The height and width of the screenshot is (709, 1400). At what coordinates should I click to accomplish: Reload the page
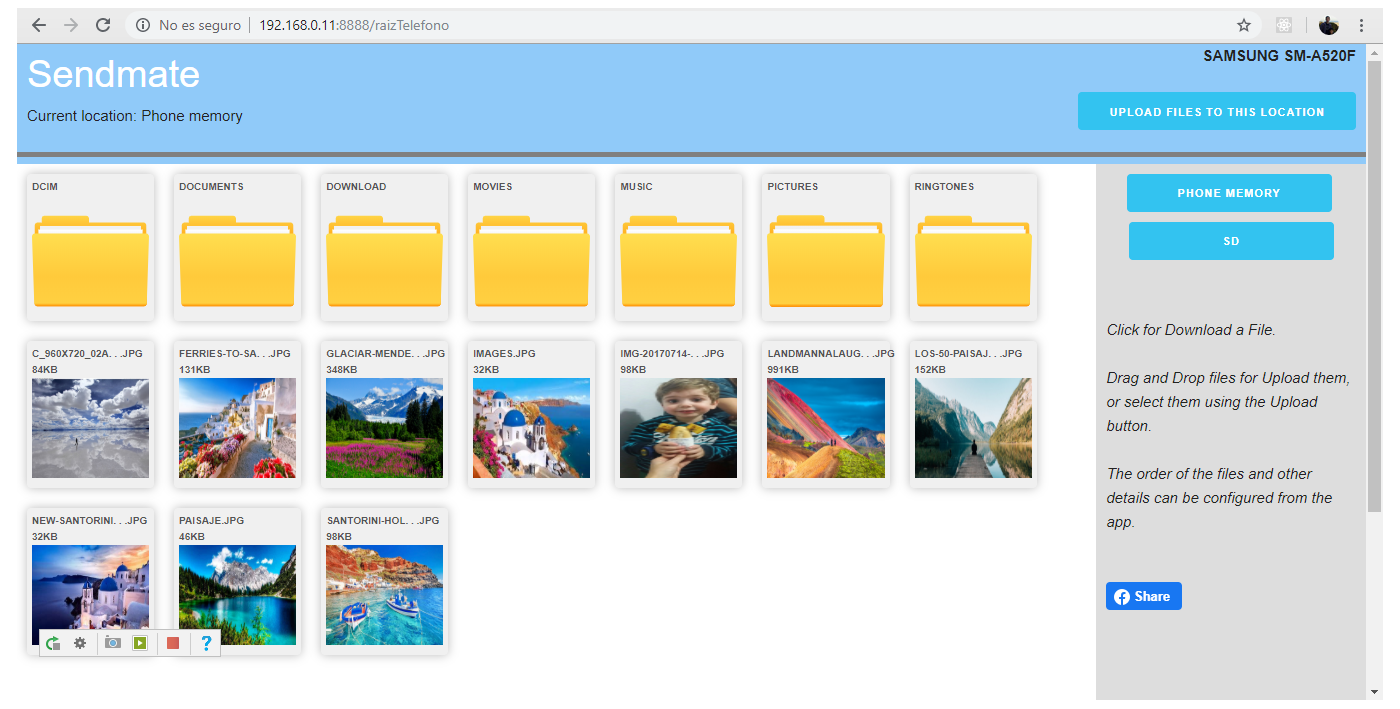(x=103, y=25)
